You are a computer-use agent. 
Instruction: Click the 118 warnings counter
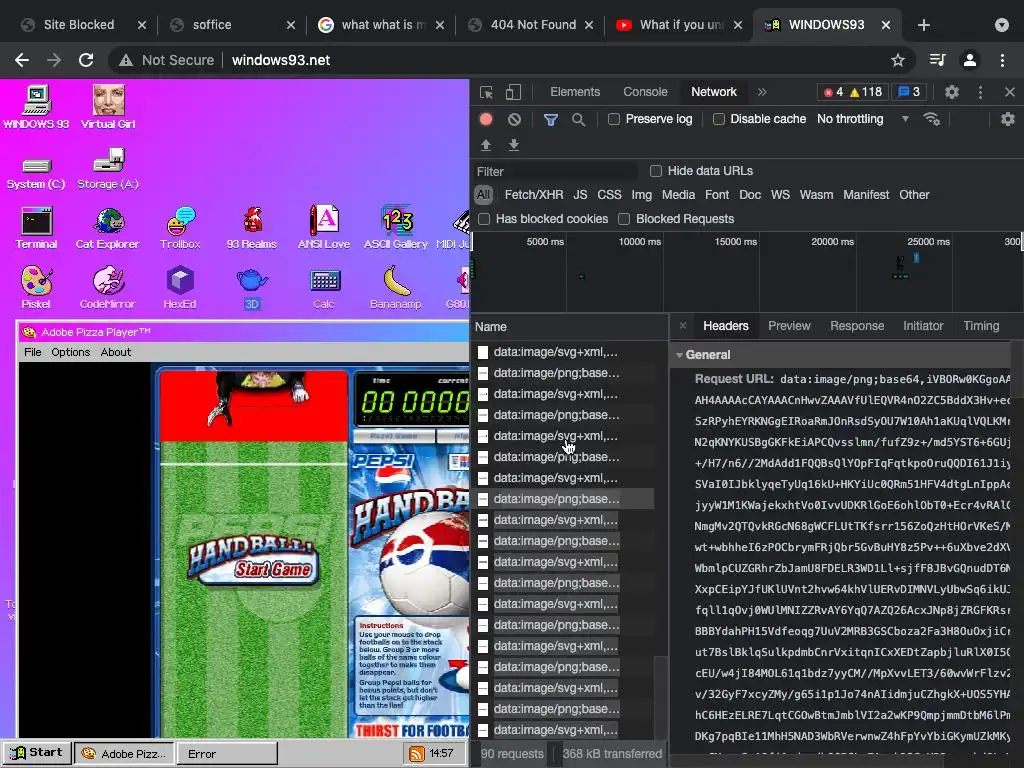click(x=866, y=92)
